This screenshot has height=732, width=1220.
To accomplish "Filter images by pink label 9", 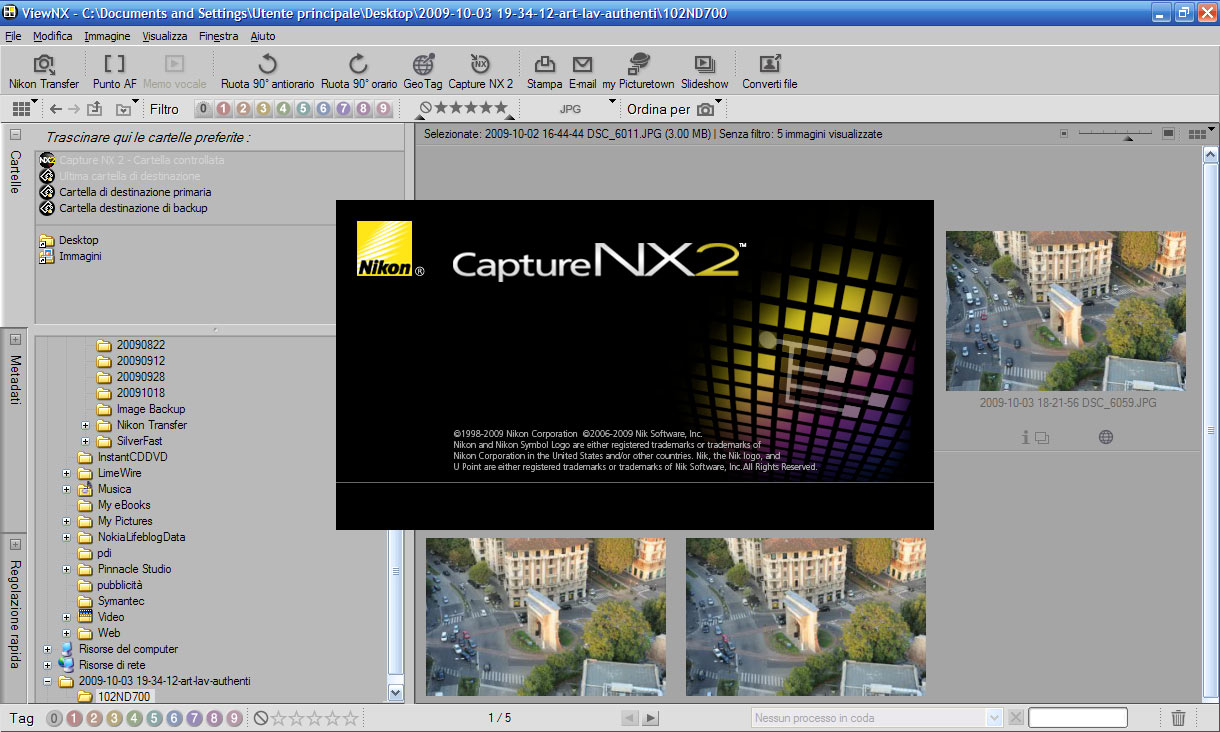I will tap(383, 109).
